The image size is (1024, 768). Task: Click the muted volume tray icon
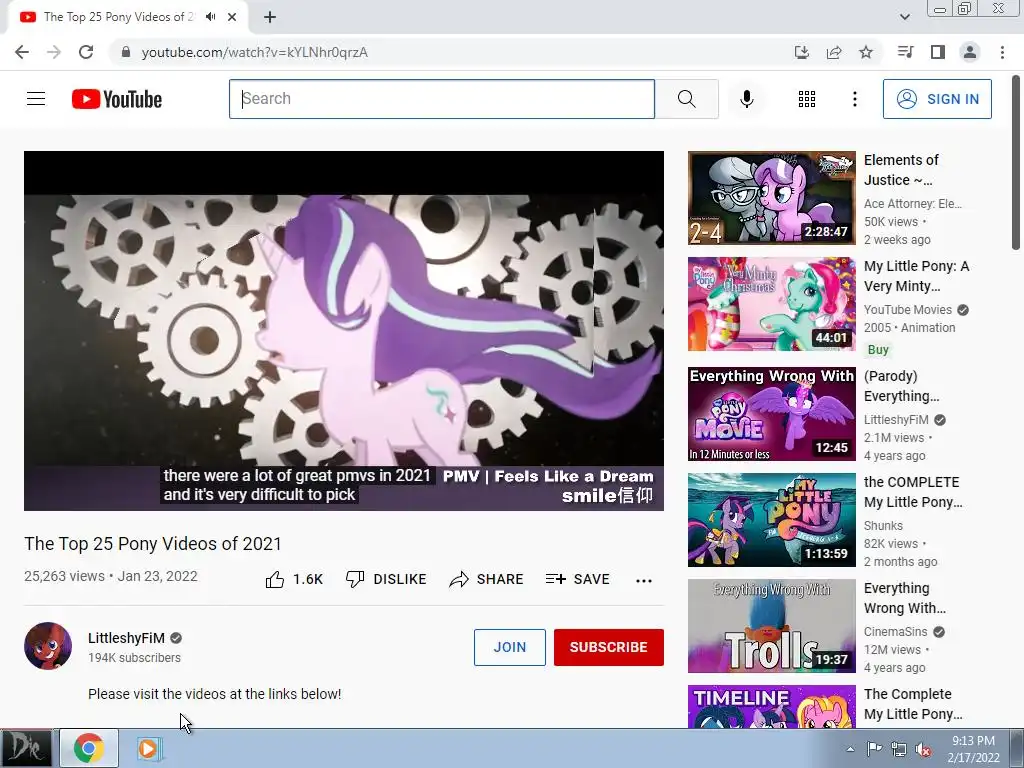click(x=923, y=749)
